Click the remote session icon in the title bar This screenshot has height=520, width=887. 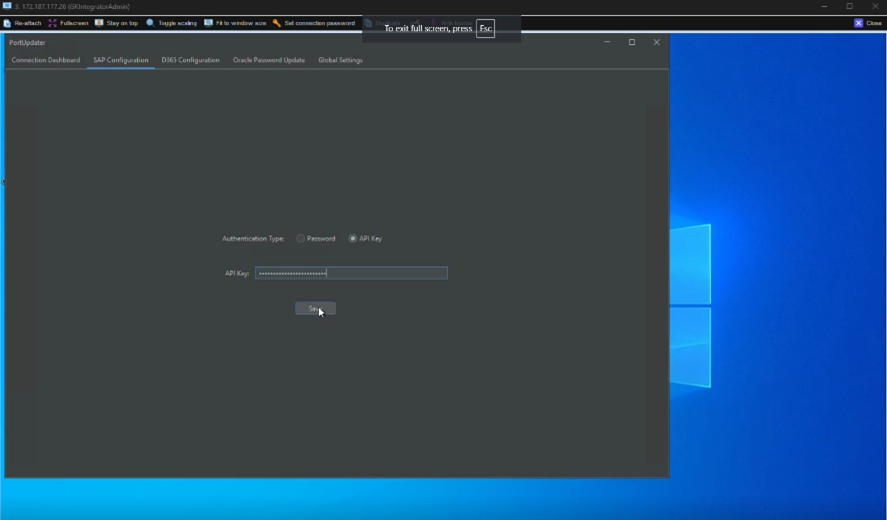(7, 6)
